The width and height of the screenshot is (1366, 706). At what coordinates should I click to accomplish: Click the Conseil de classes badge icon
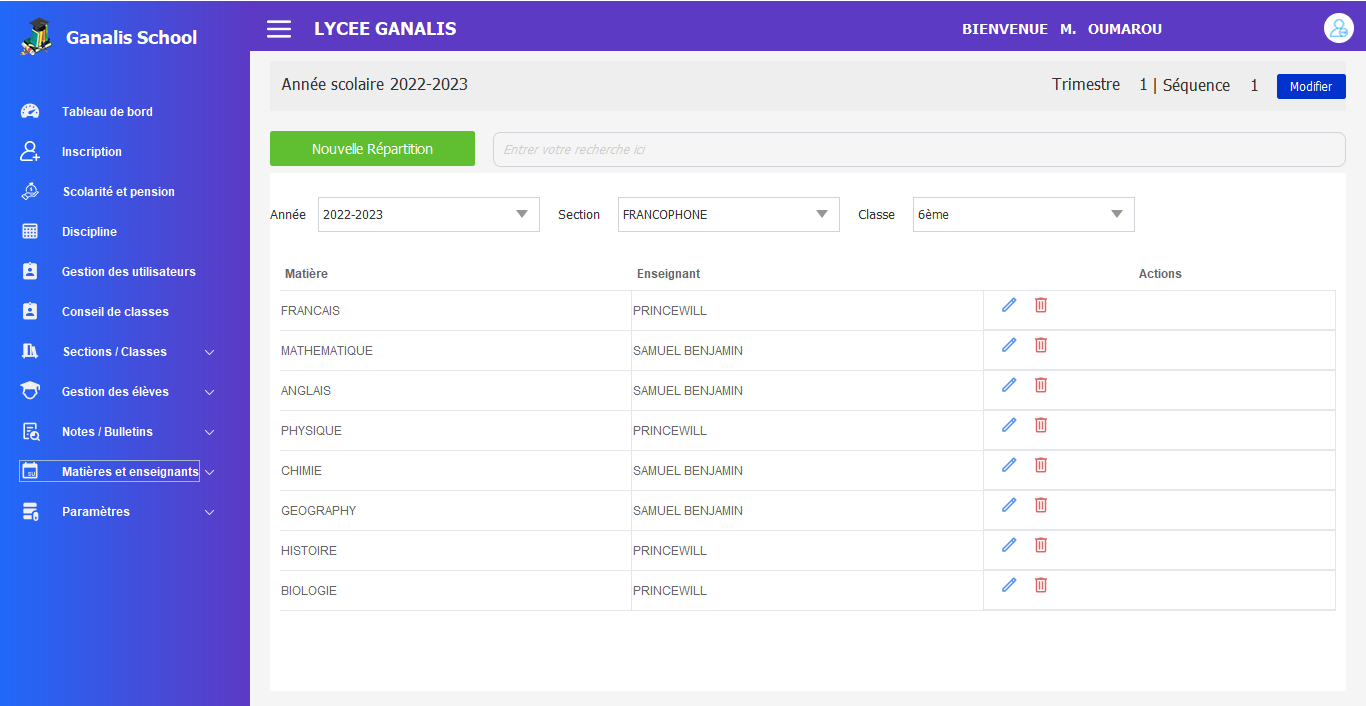pos(30,311)
